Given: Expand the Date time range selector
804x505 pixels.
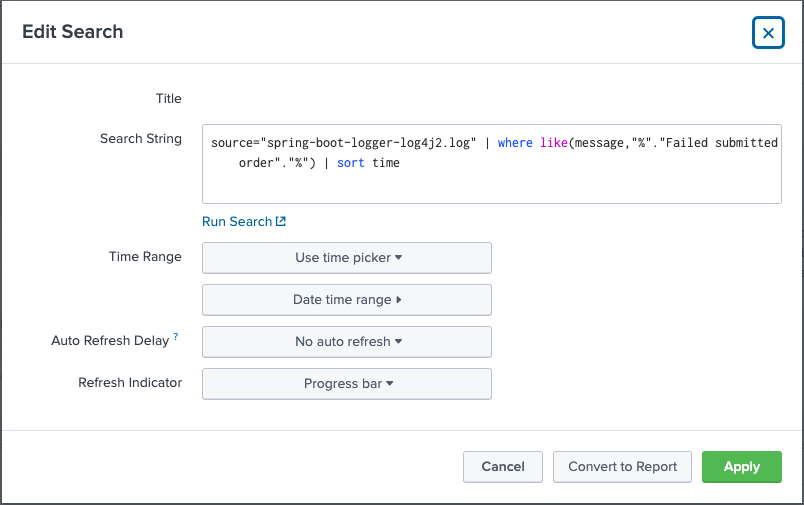Looking at the screenshot, I should (346, 300).
